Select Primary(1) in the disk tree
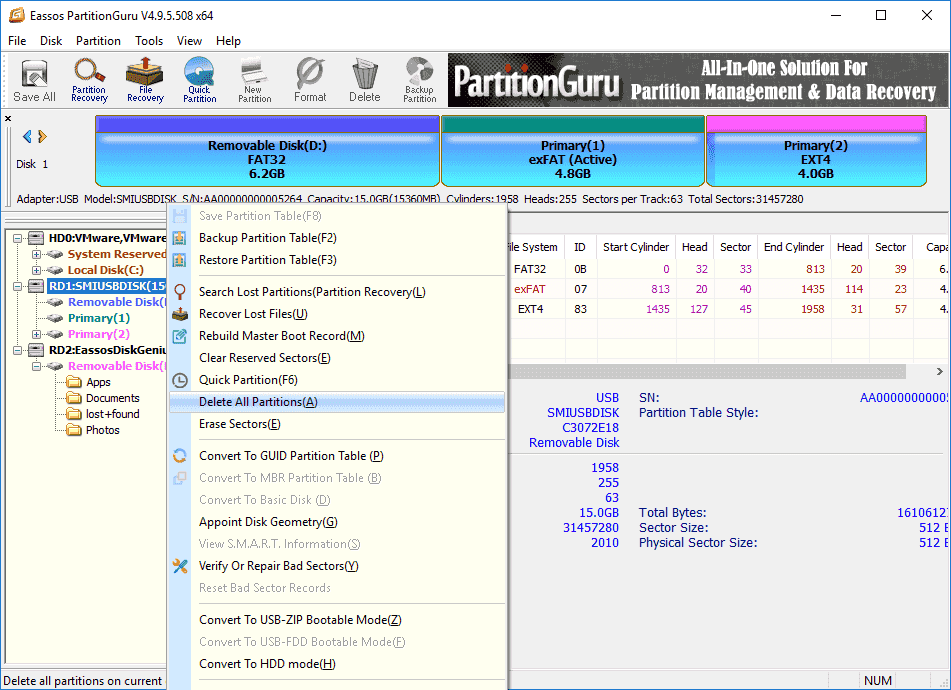The height and width of the screenshot is (690, 951). click(99, 318)
